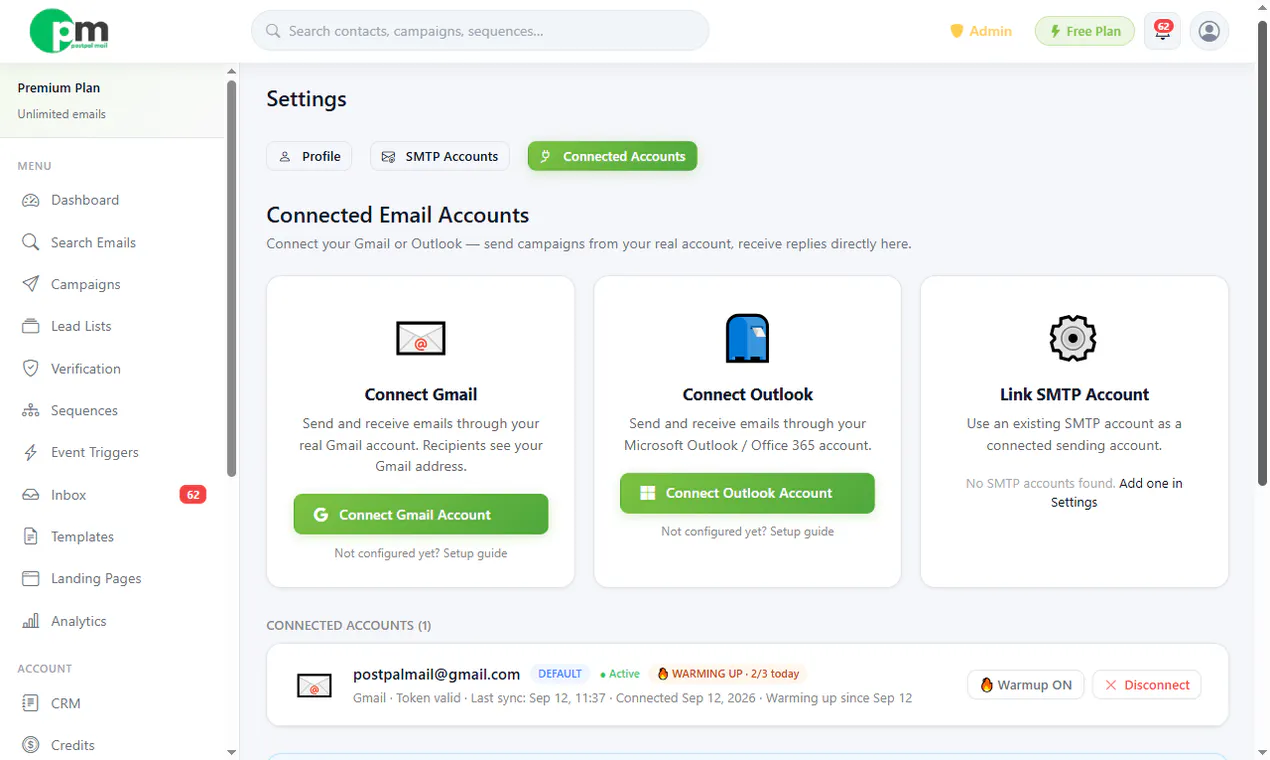Open the Profile settings tab

click(x=309, y=156)
